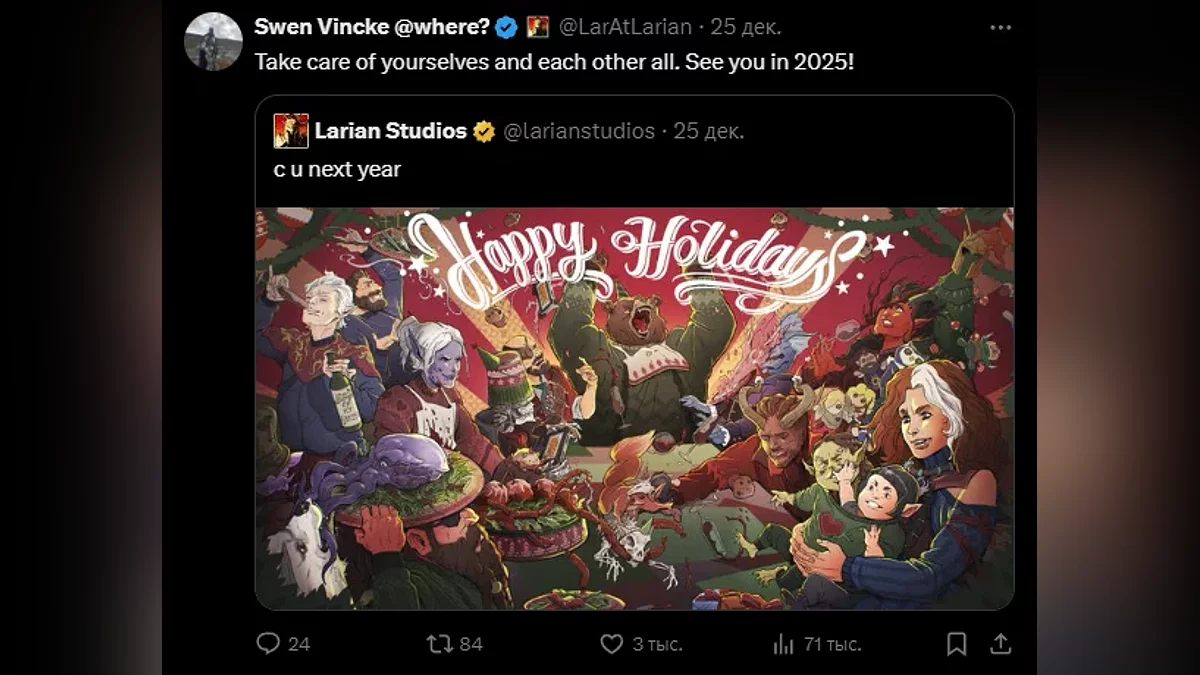This screenshot has height=675, width=1200.
Task: Open Swen Vincke's profile avatar
Action: click(213, 41)
